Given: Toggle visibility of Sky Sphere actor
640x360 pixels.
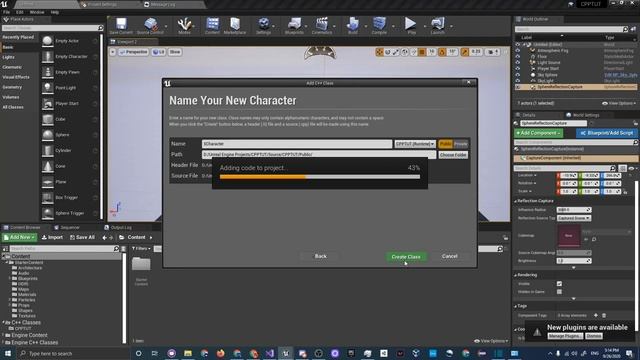Looking at the screenshot, I should point(518,75).
